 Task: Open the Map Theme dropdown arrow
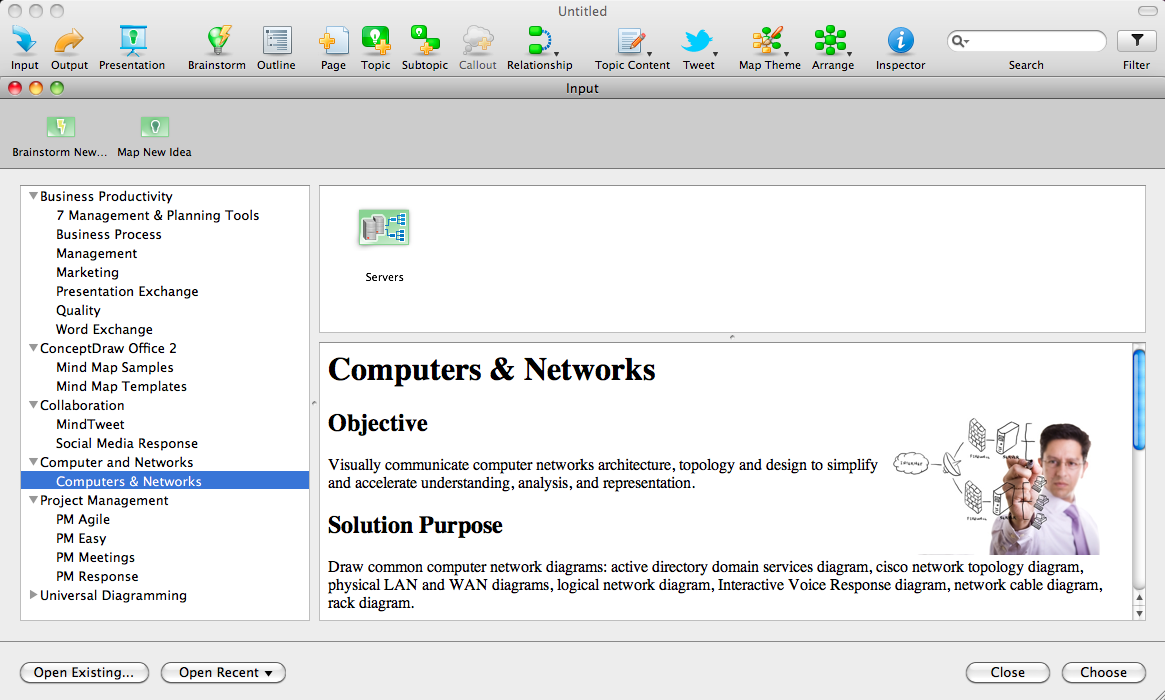[787, 54]
